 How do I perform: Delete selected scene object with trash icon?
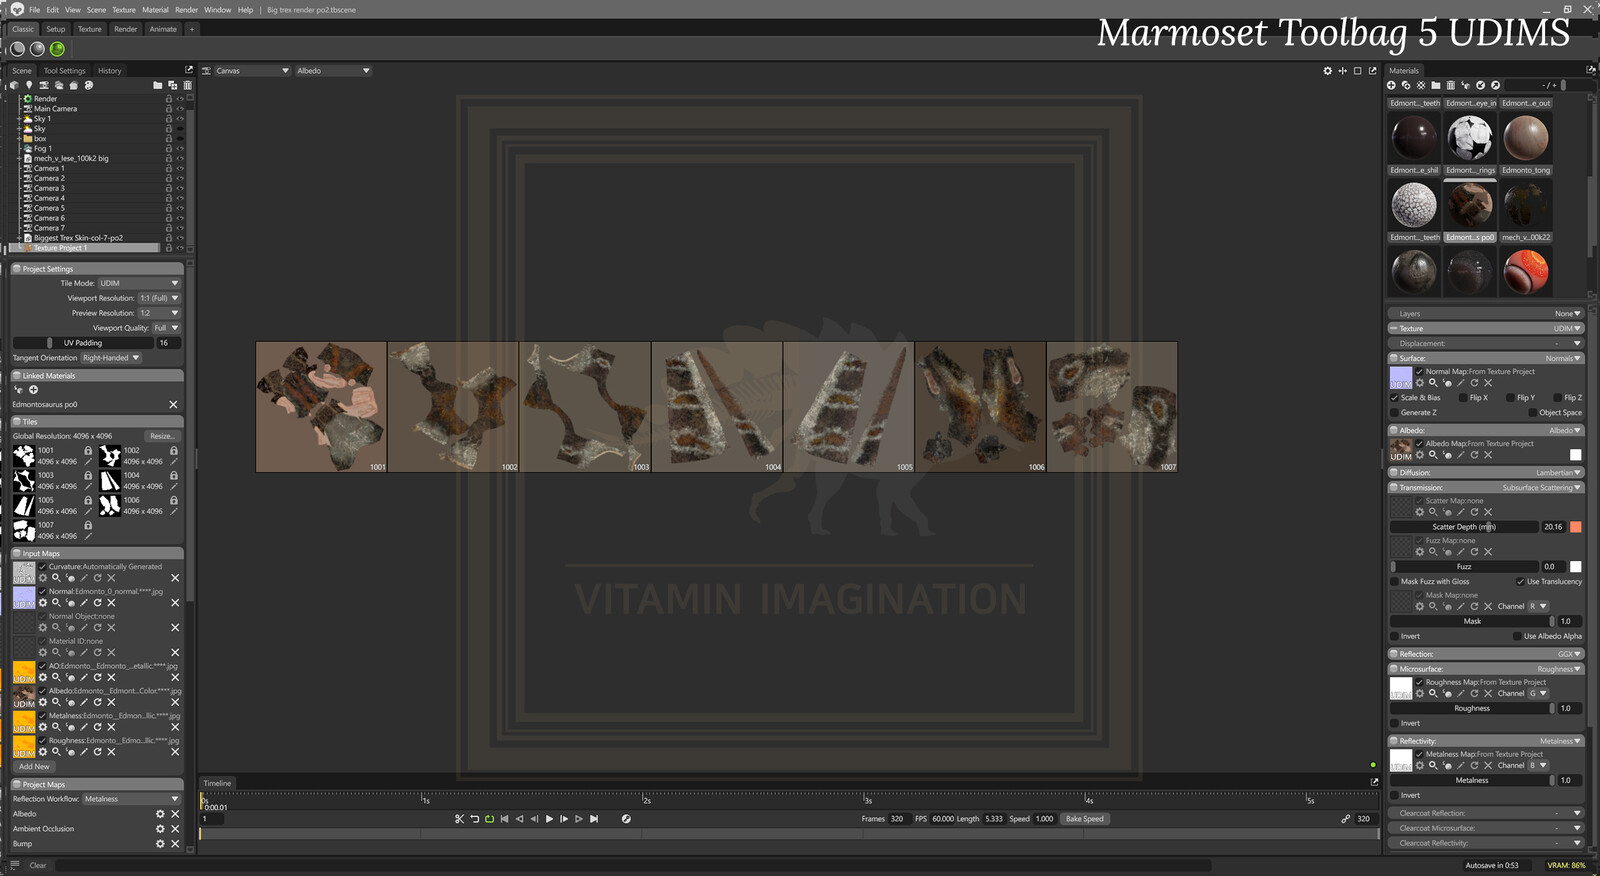[187, 85]
